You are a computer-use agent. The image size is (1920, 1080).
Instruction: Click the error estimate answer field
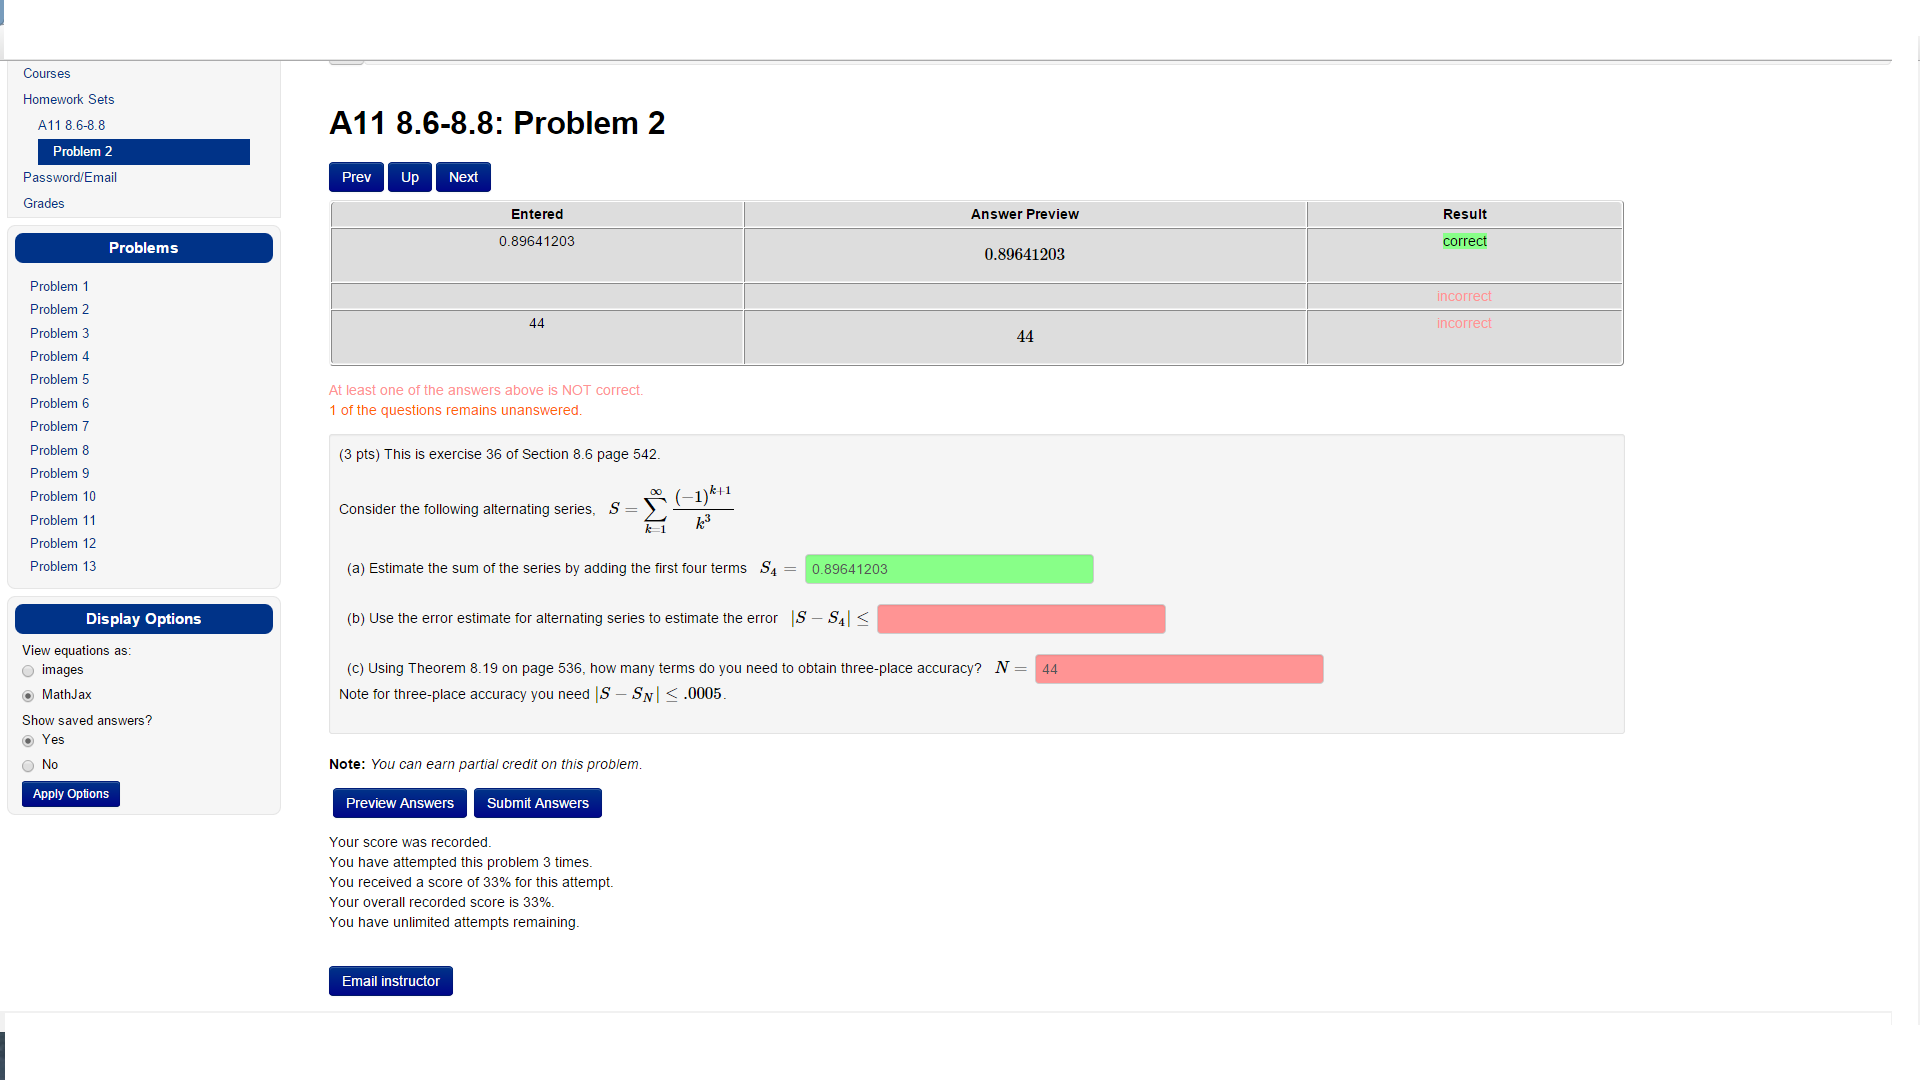1021,619
